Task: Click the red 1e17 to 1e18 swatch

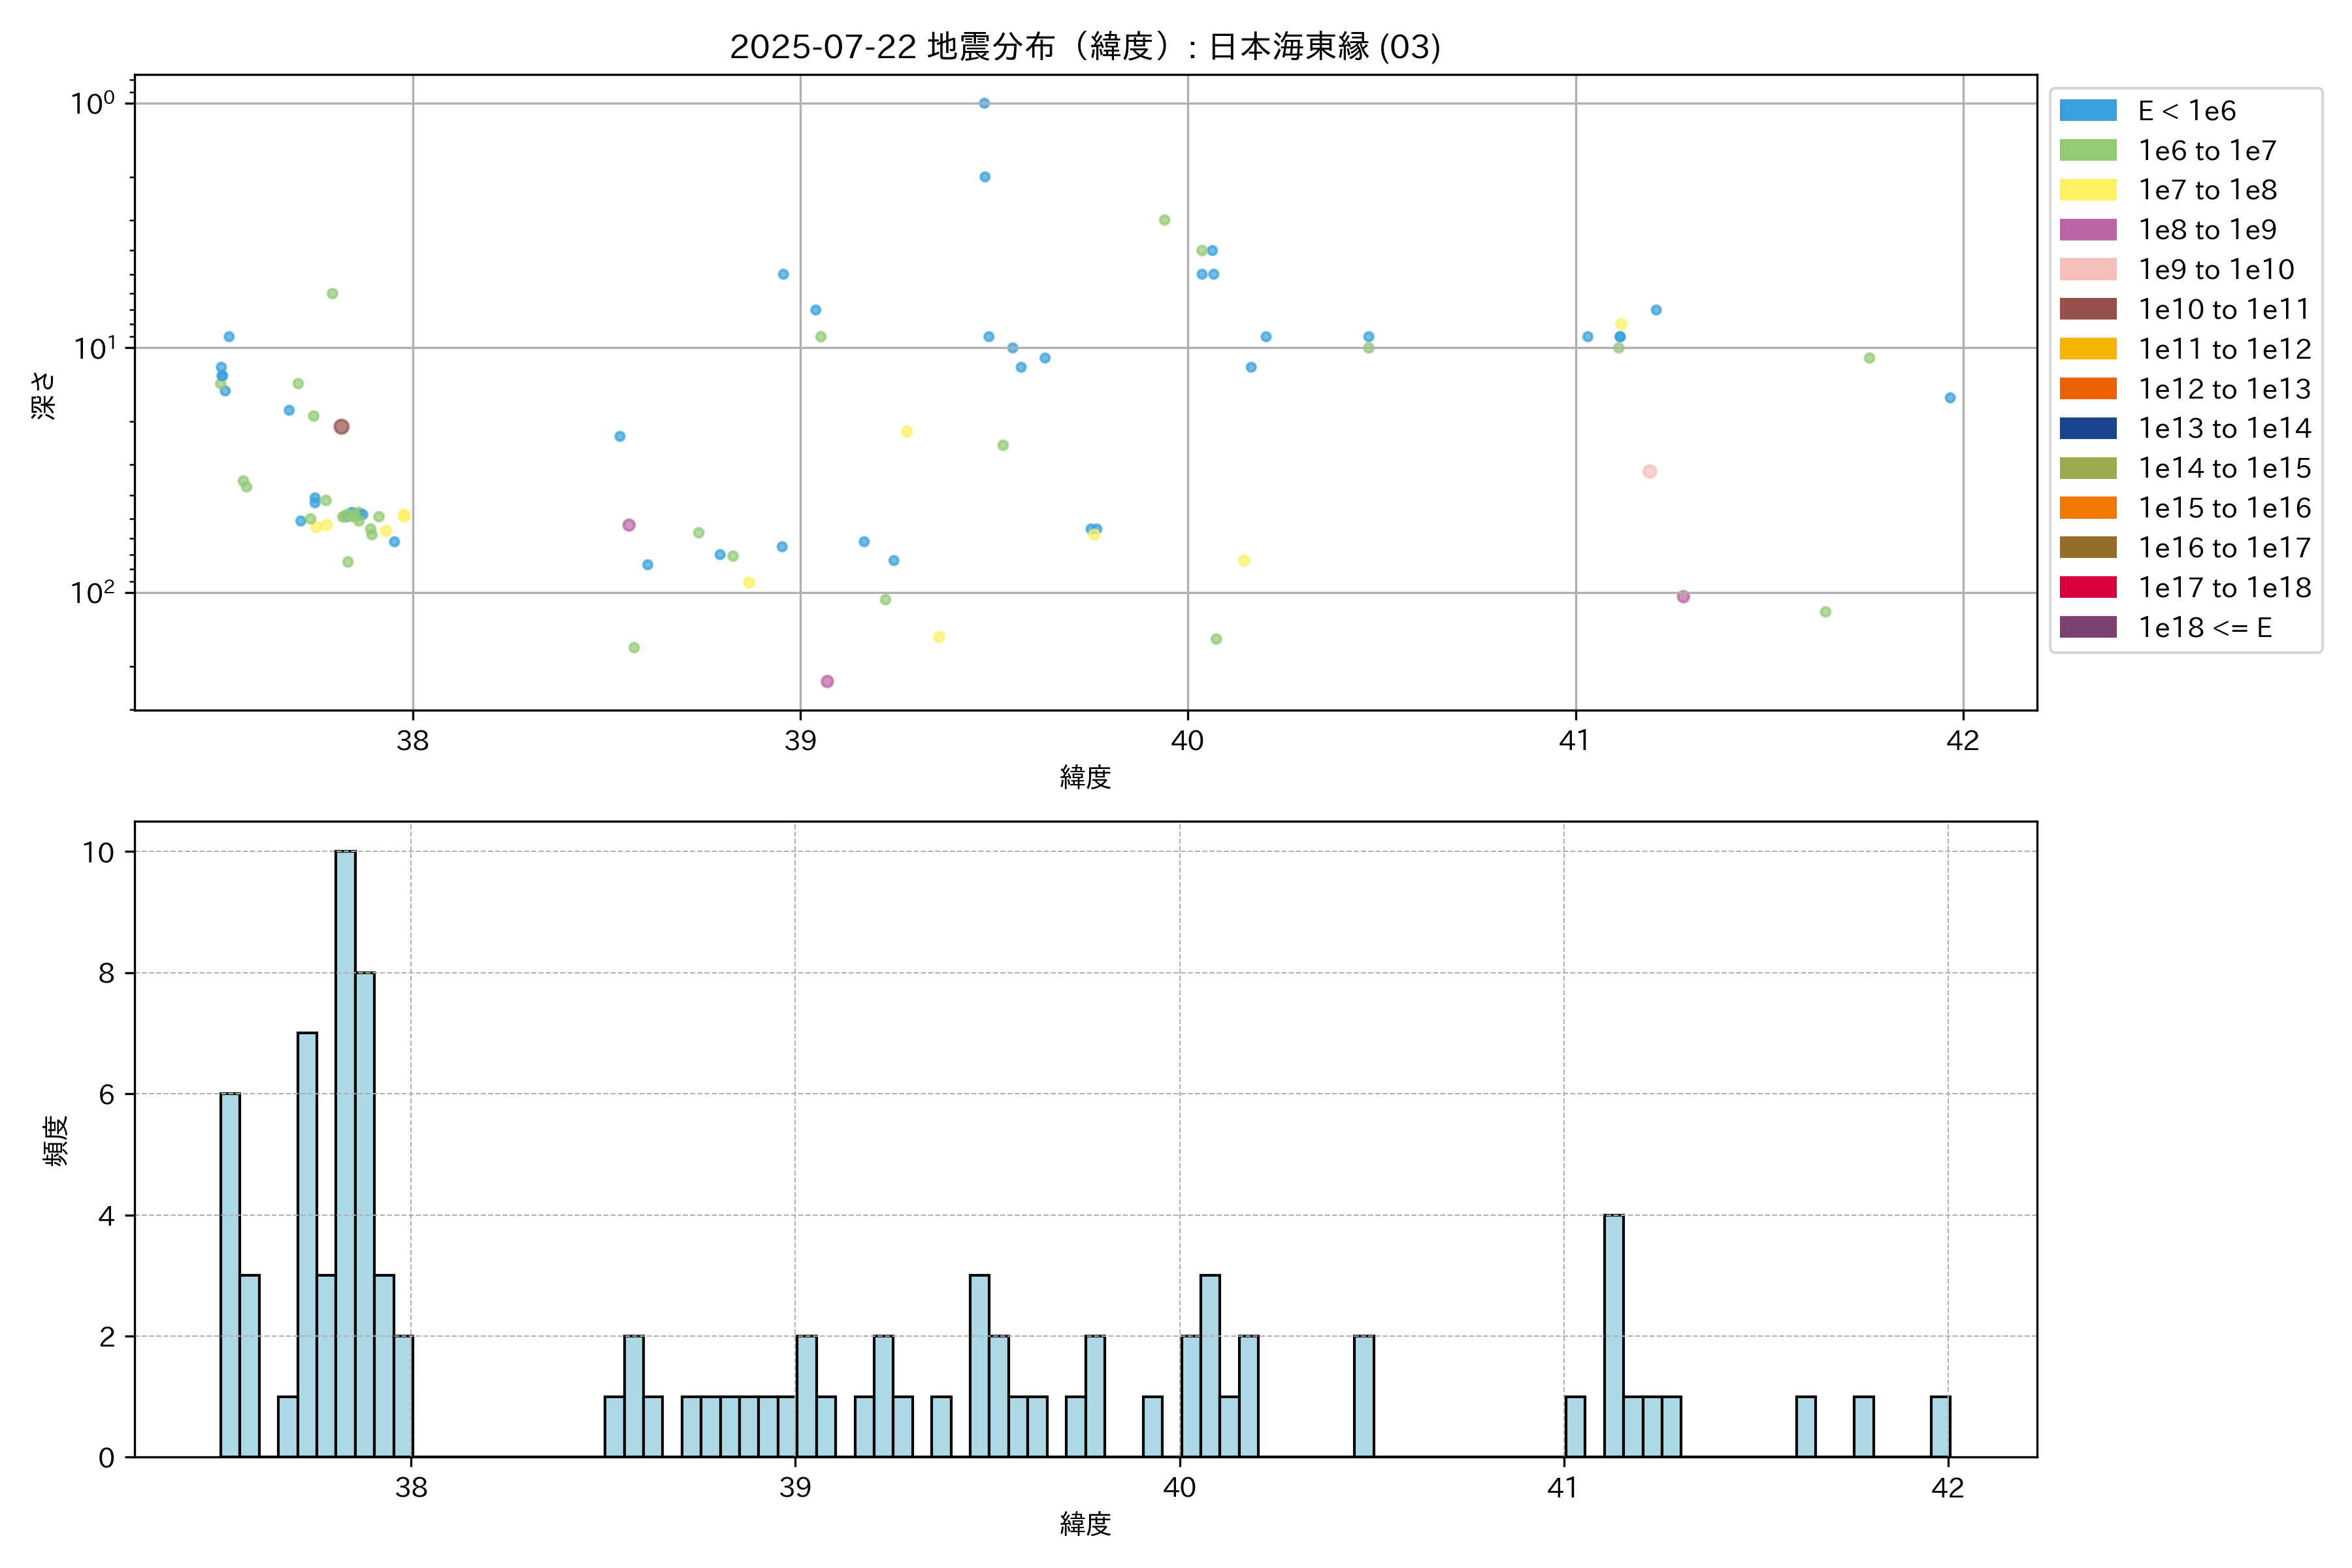Action: [2087, 587]
